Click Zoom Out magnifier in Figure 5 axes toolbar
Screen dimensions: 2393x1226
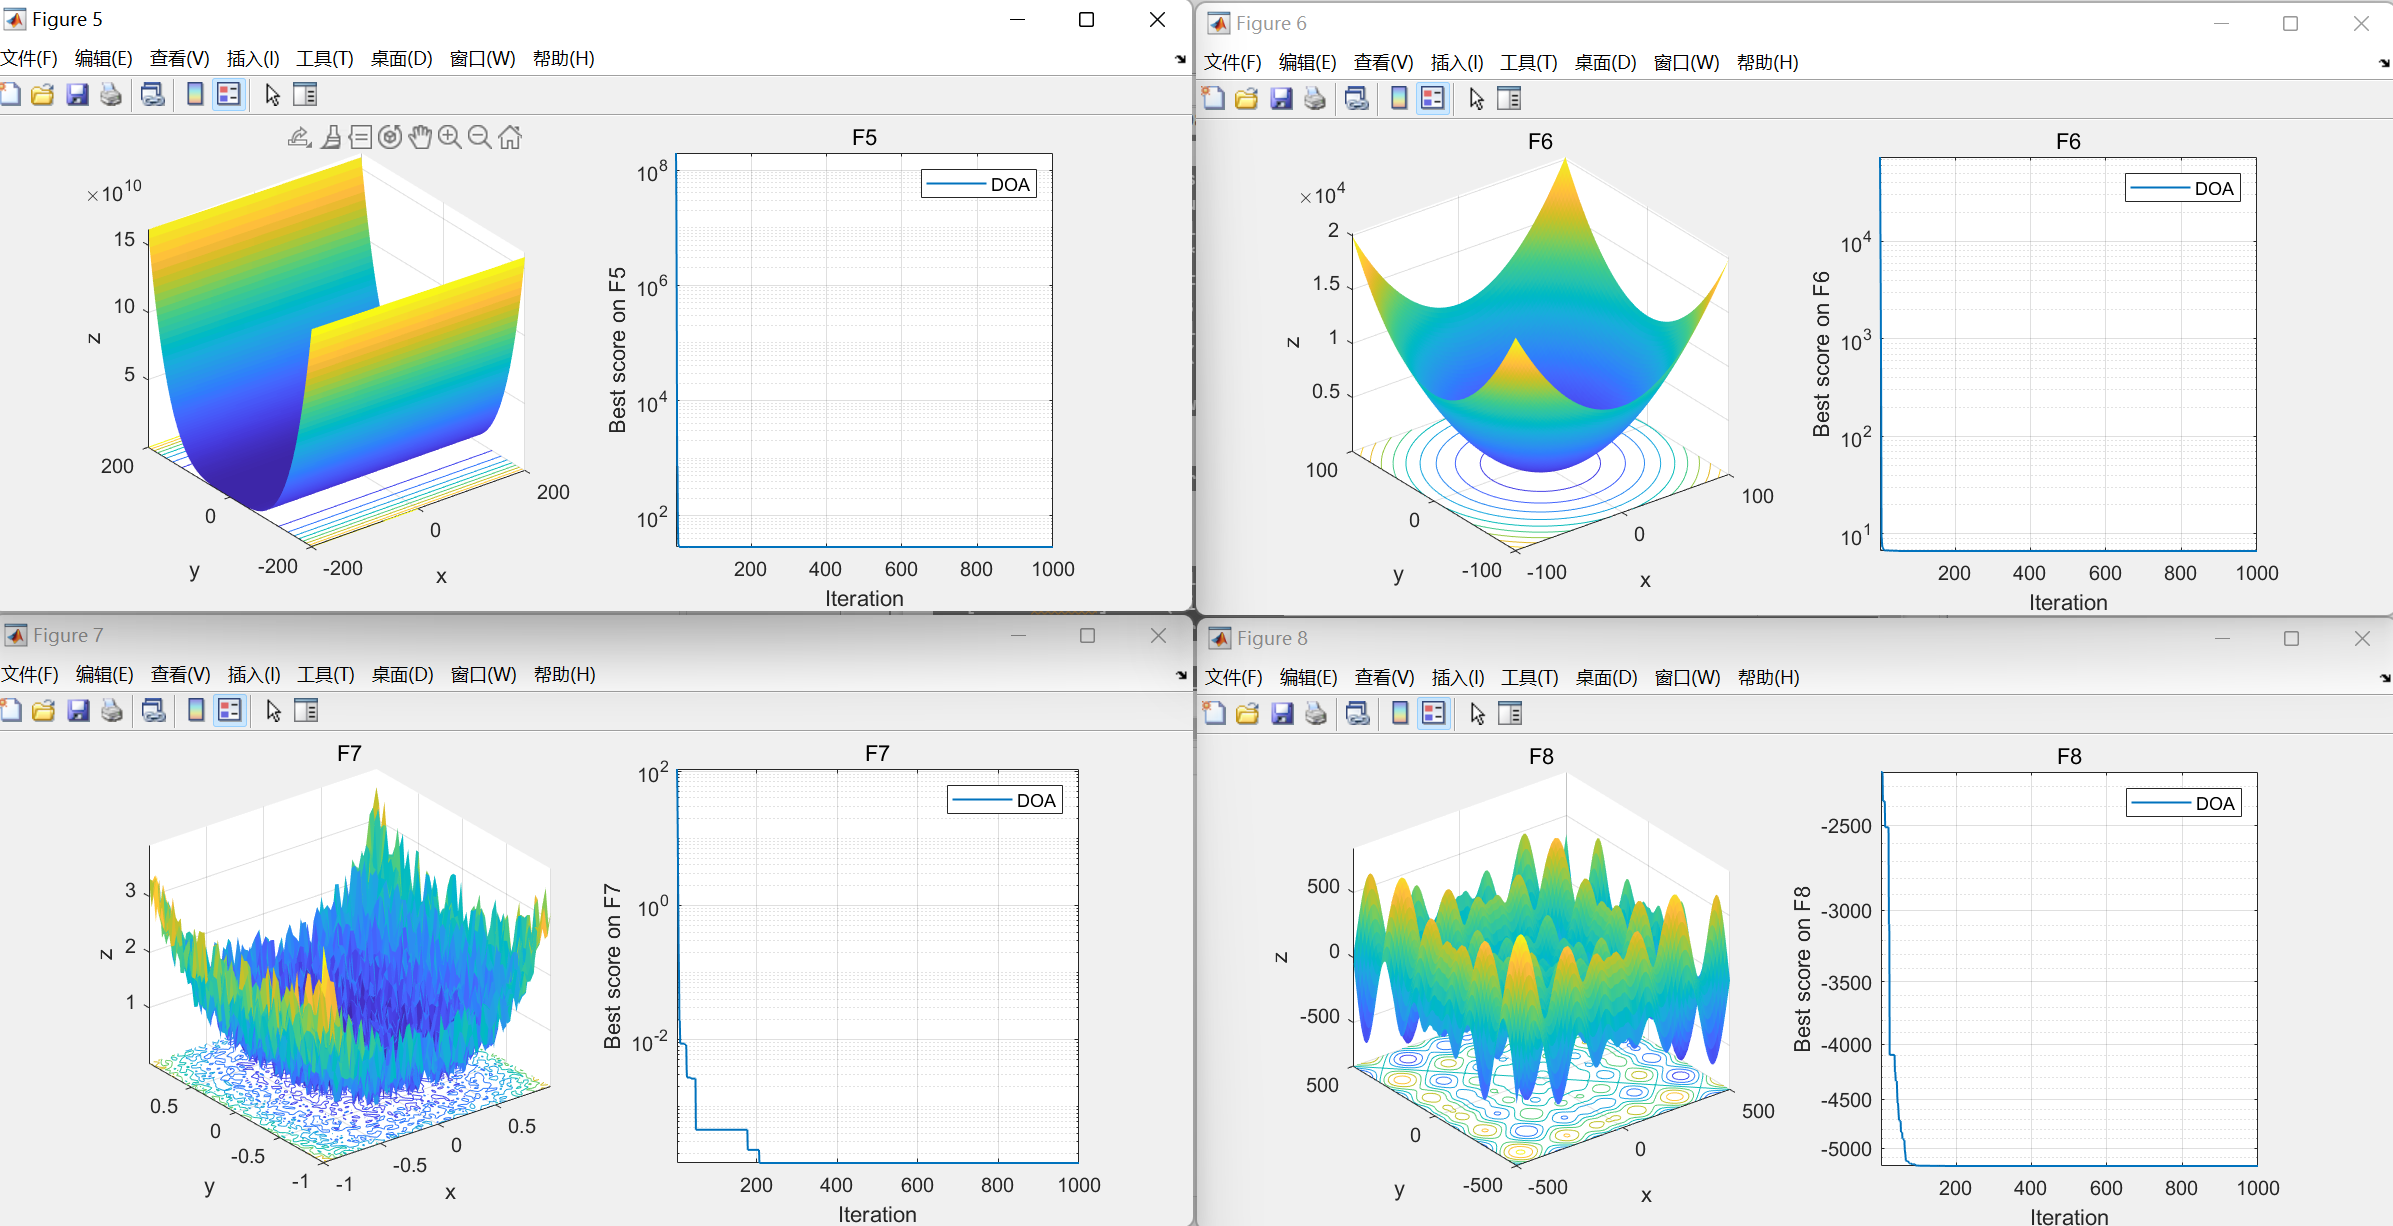point(480,137)
